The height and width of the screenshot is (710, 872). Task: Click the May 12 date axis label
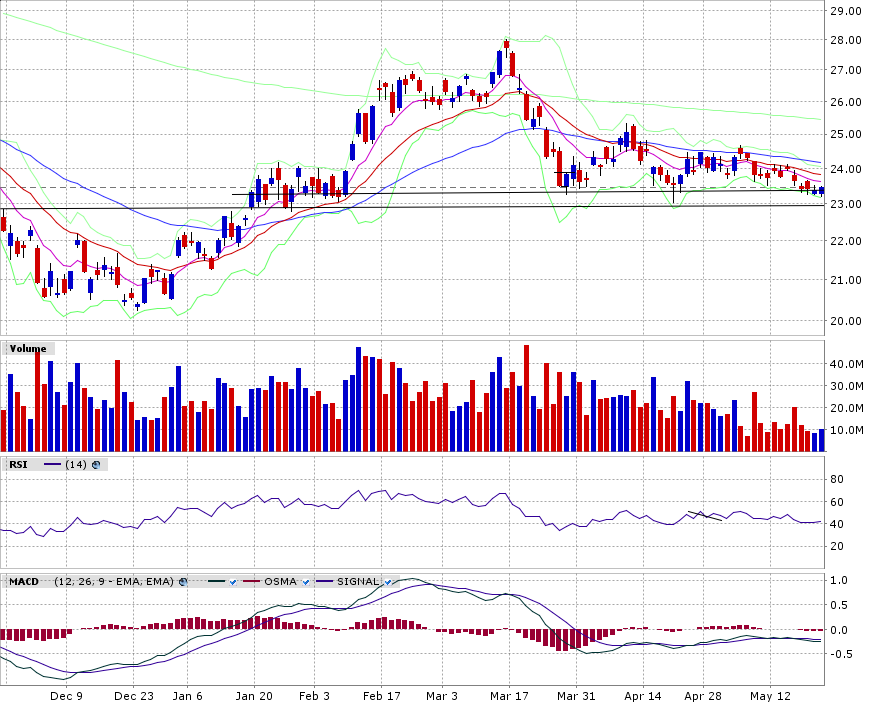click(x=770, y=696)
